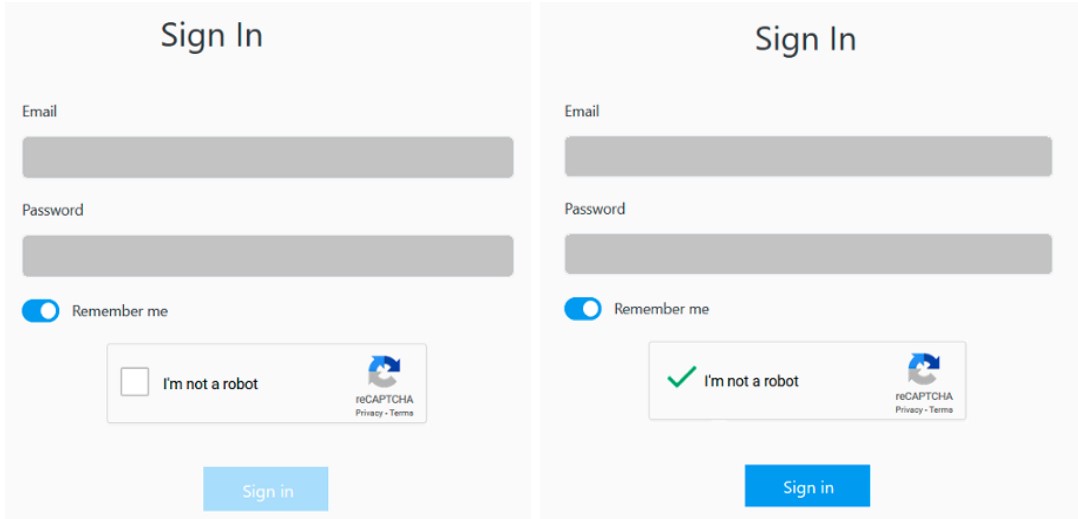Focus the Password field in the verified form
1078x519 pixels.
(808, 254)
